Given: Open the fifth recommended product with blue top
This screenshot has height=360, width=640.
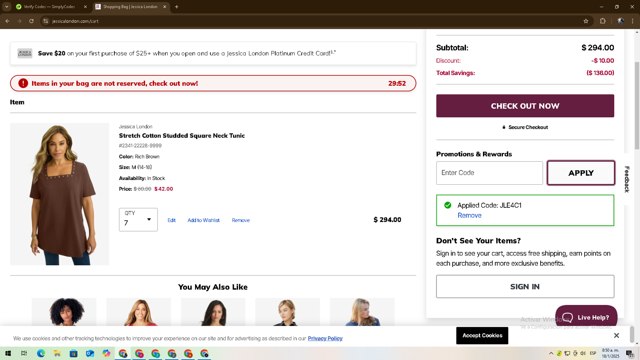Looking at the screenshot, I should click(x=362, y=311).
